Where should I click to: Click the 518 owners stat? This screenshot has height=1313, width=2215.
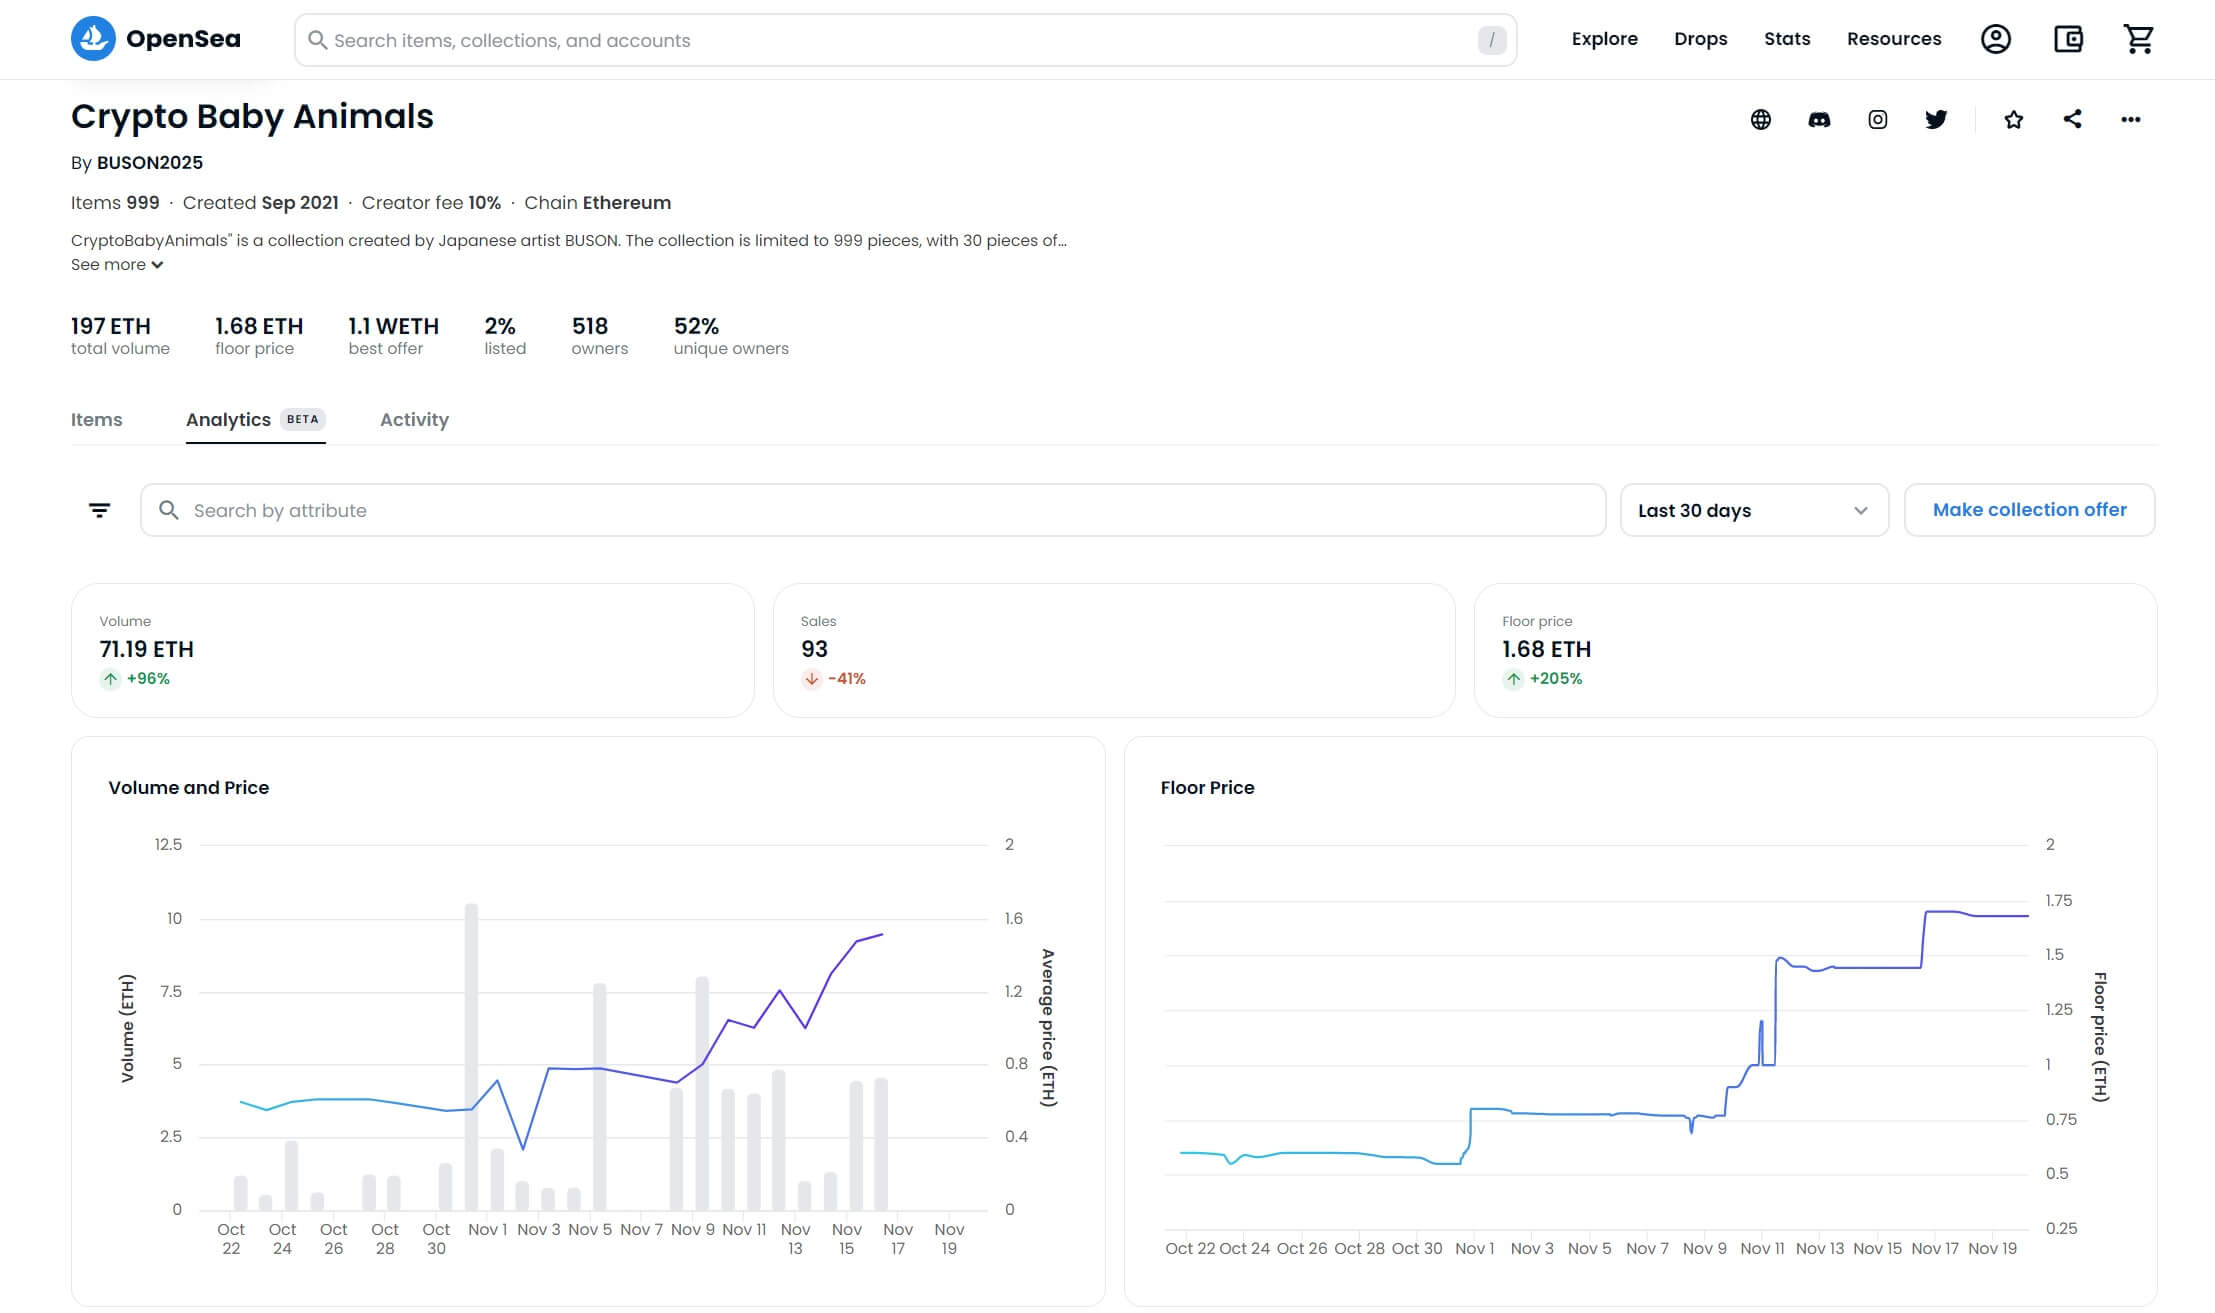600,336
